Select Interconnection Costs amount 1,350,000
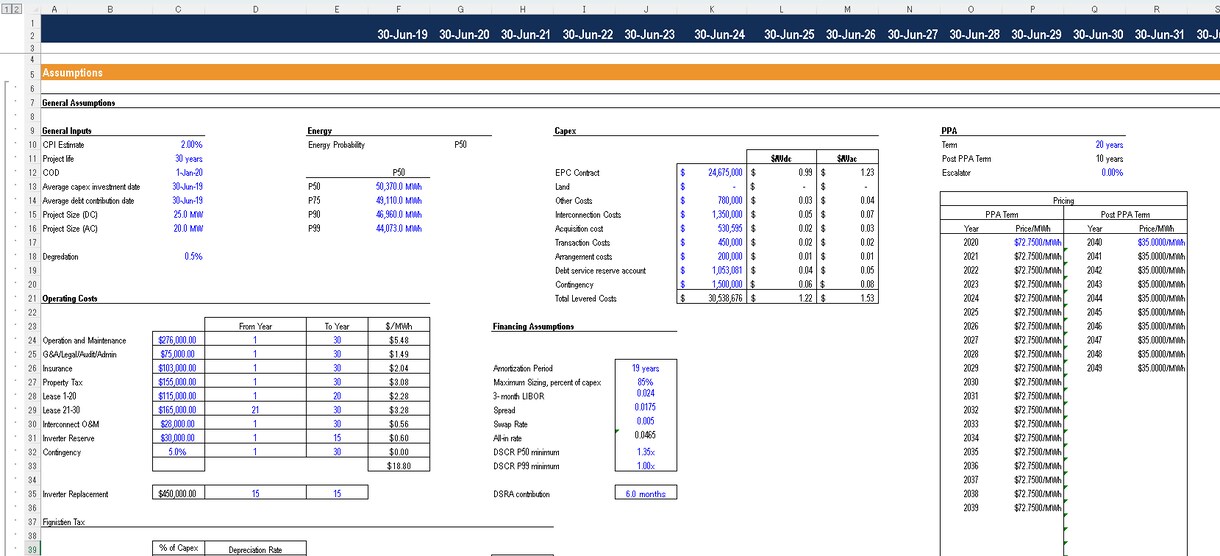 coord(711,215)
